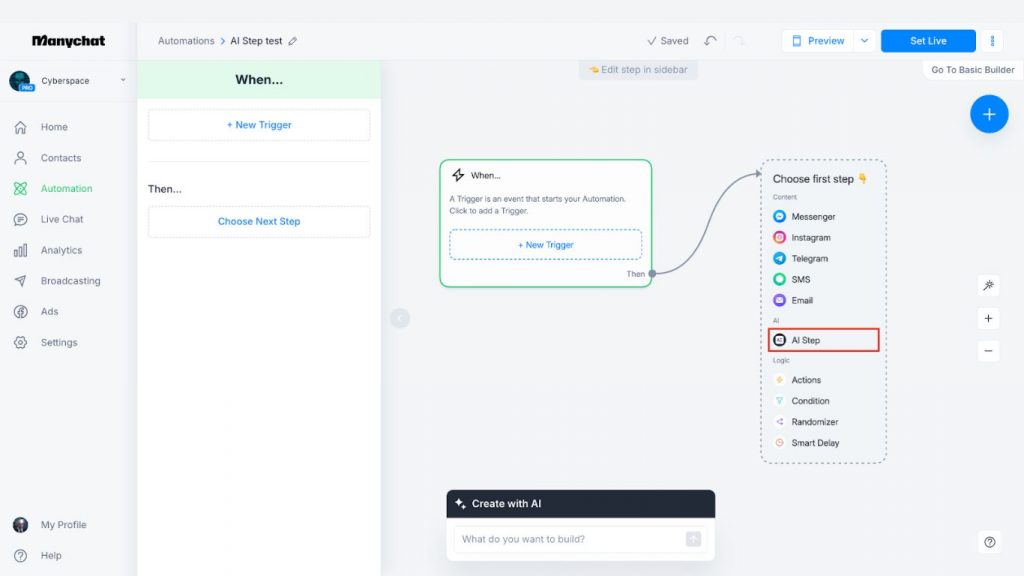Collapse the When sidebar panel
This screenshot has height=576, width=1024.
[x=399, y=317]
